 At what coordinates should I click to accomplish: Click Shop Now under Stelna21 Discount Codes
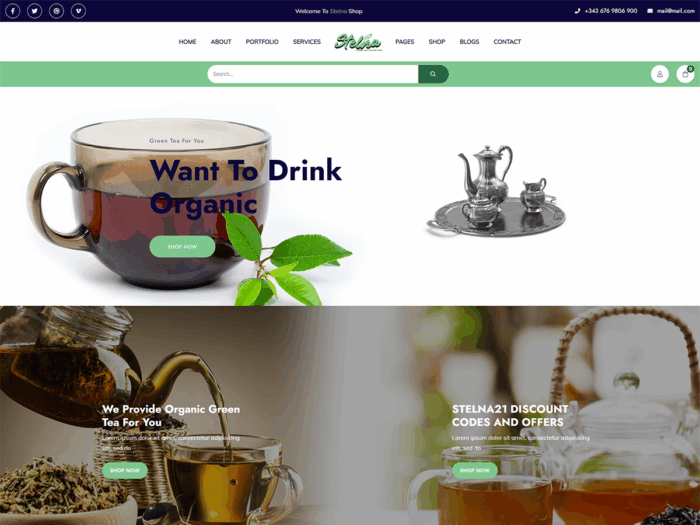tap(475, 471)
